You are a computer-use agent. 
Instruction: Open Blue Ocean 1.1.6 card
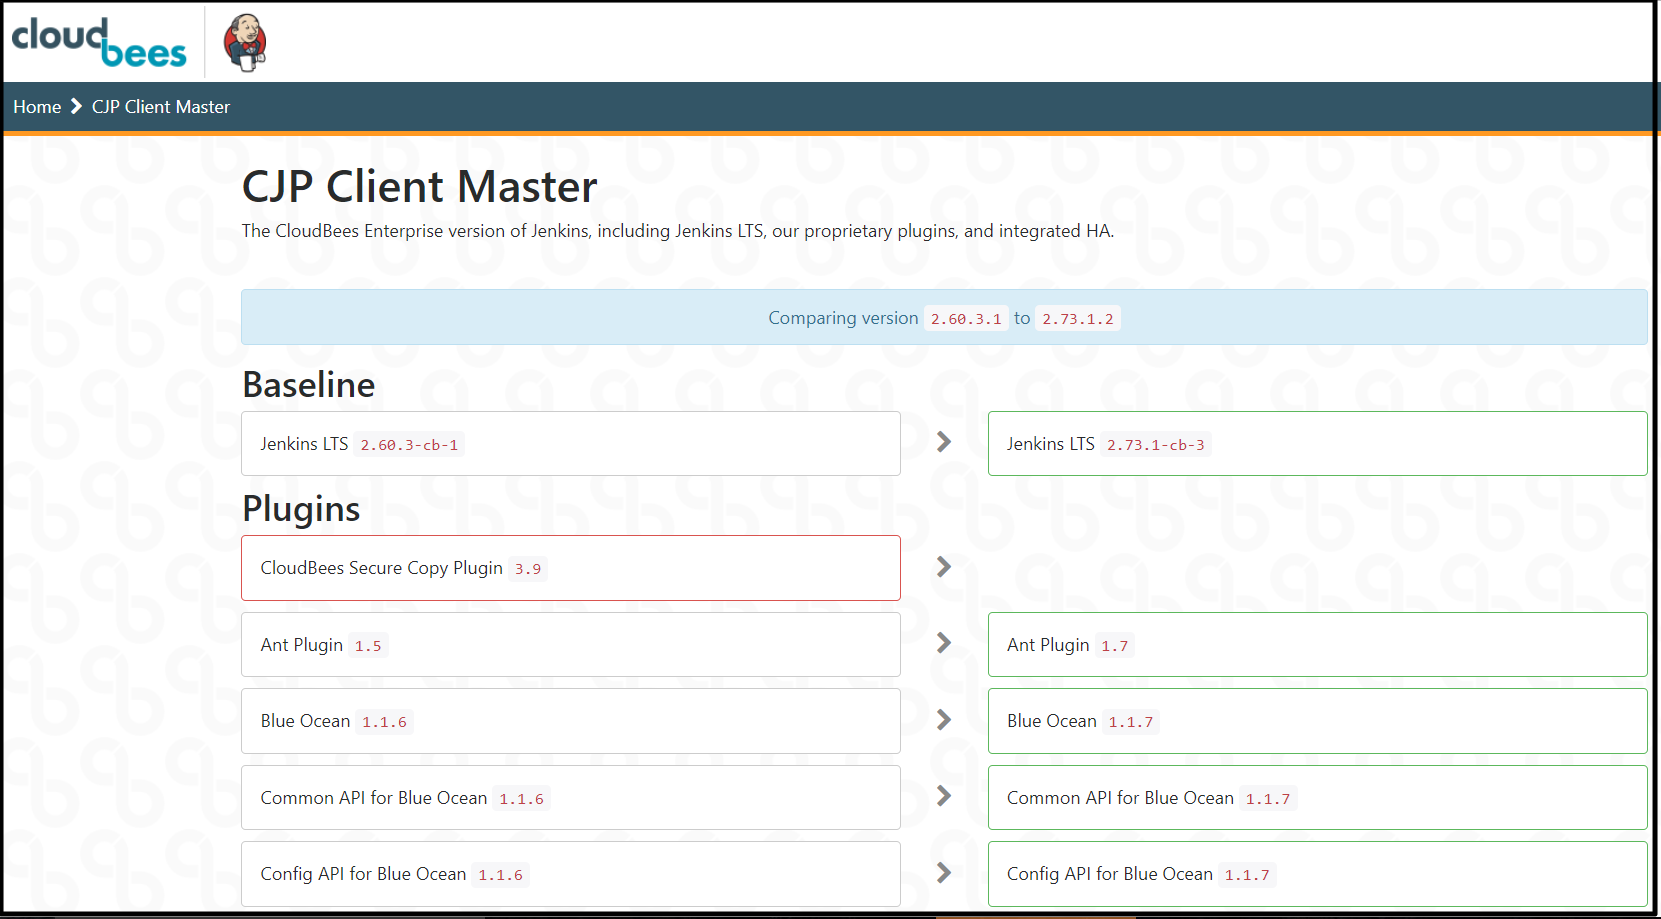[x=571, y=721]
